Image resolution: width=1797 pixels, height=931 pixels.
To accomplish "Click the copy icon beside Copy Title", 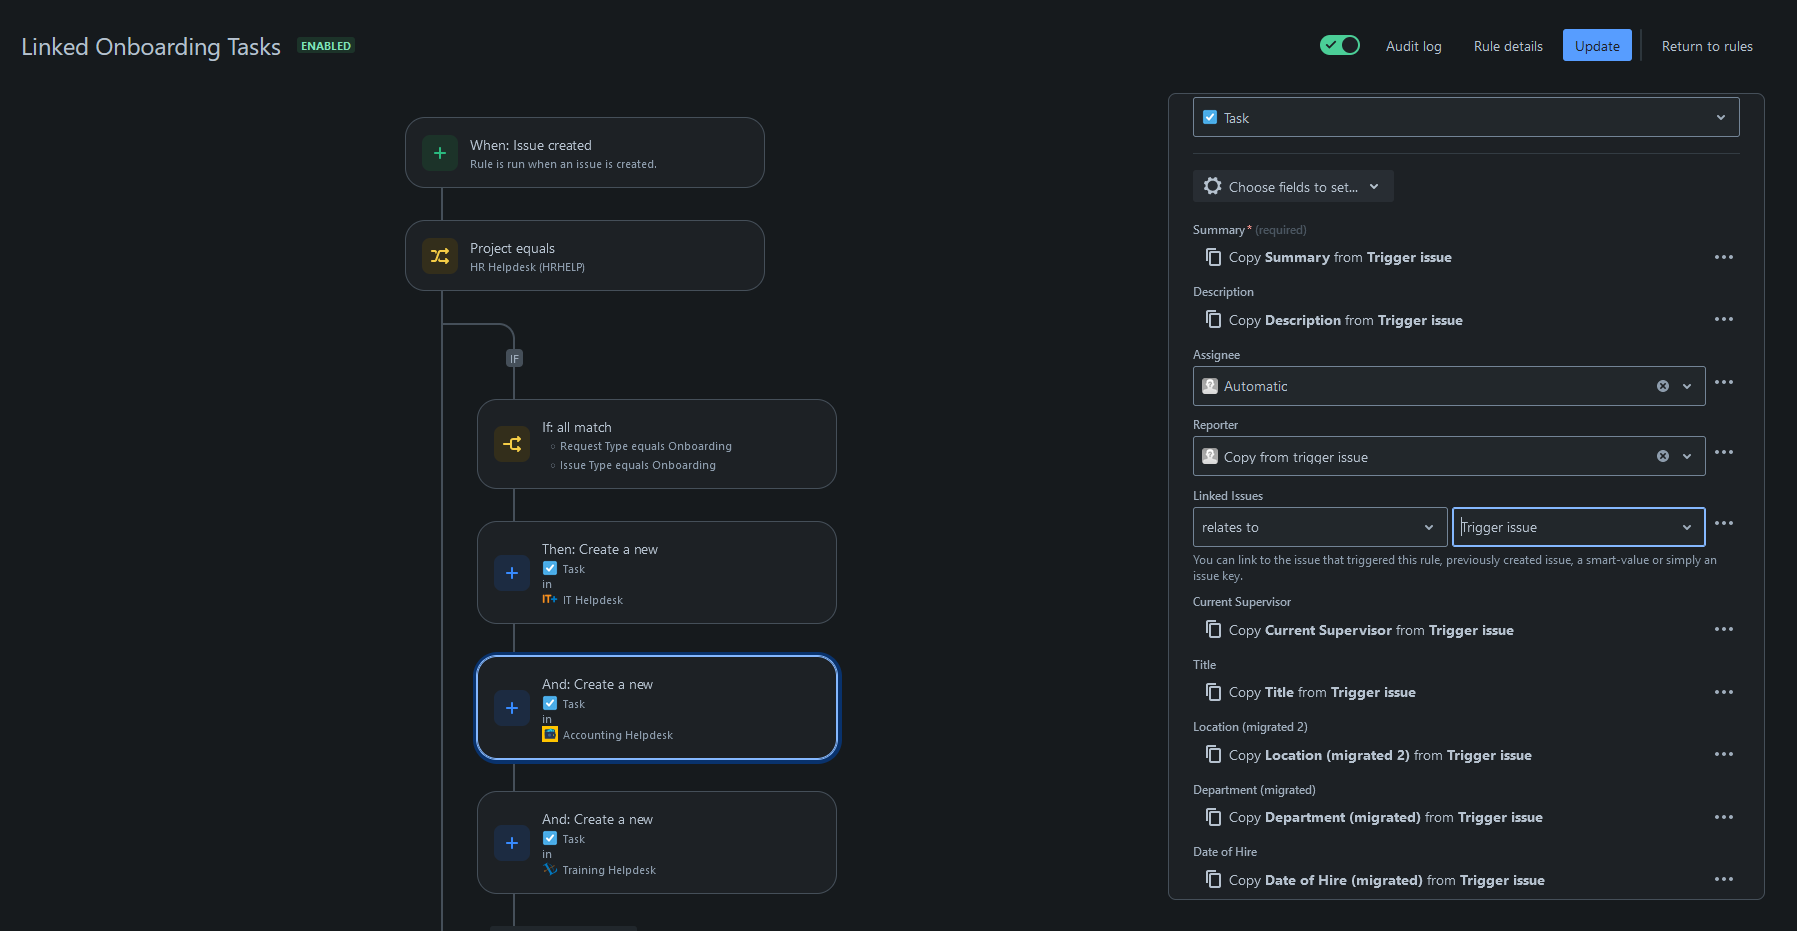I will [x=1213, y=692].
